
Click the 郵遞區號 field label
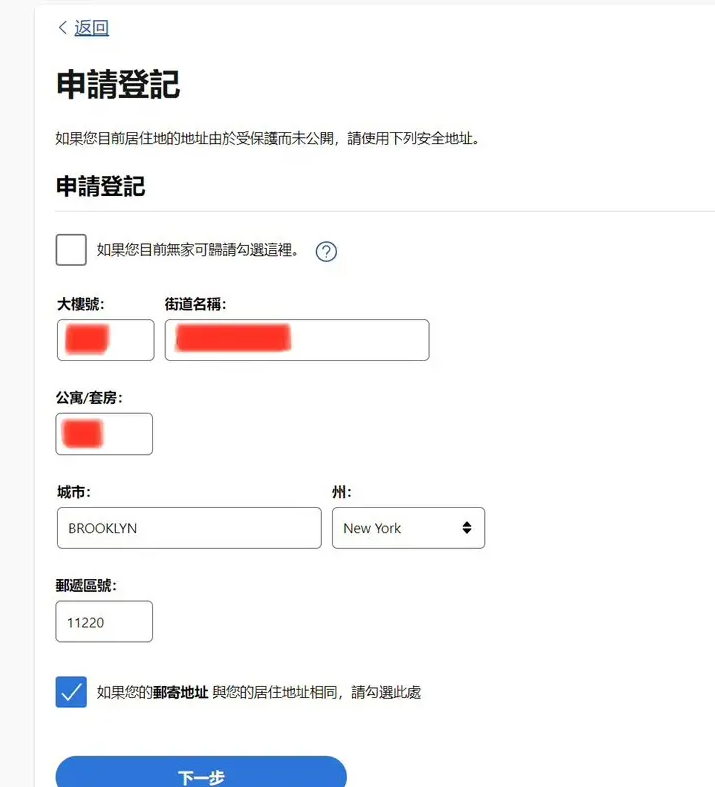[87, 585]
